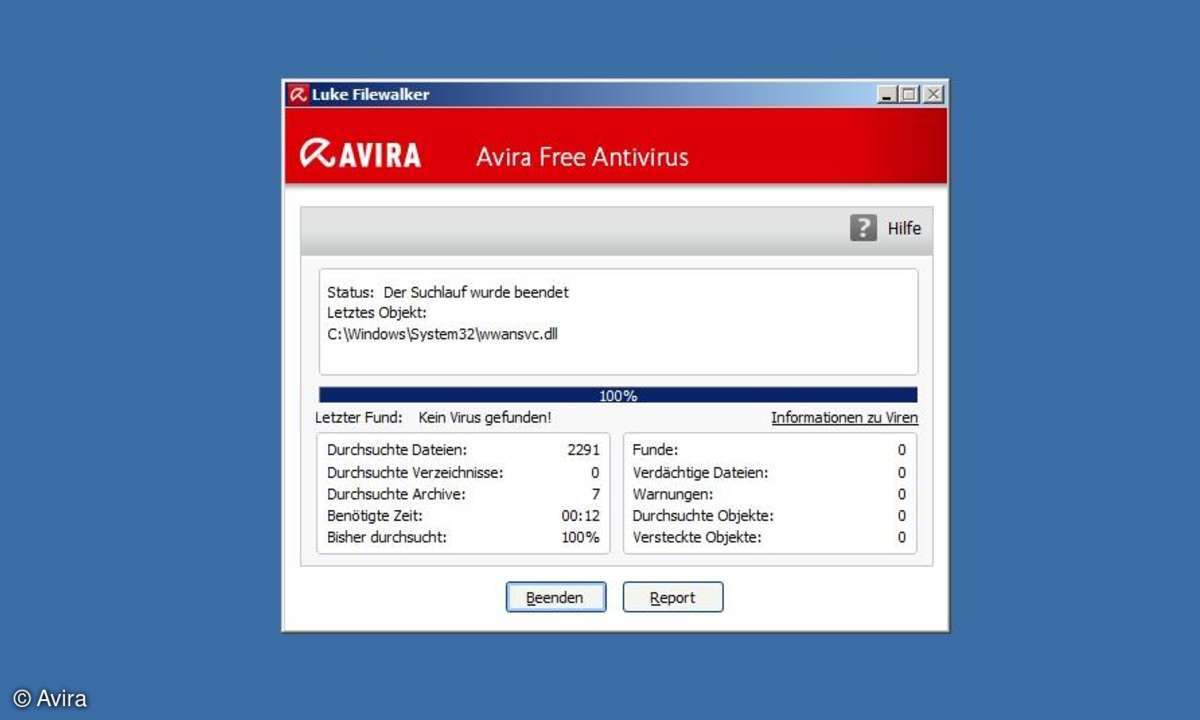
Task: Click the Avira logo in red banner
Action: (360, 155)
